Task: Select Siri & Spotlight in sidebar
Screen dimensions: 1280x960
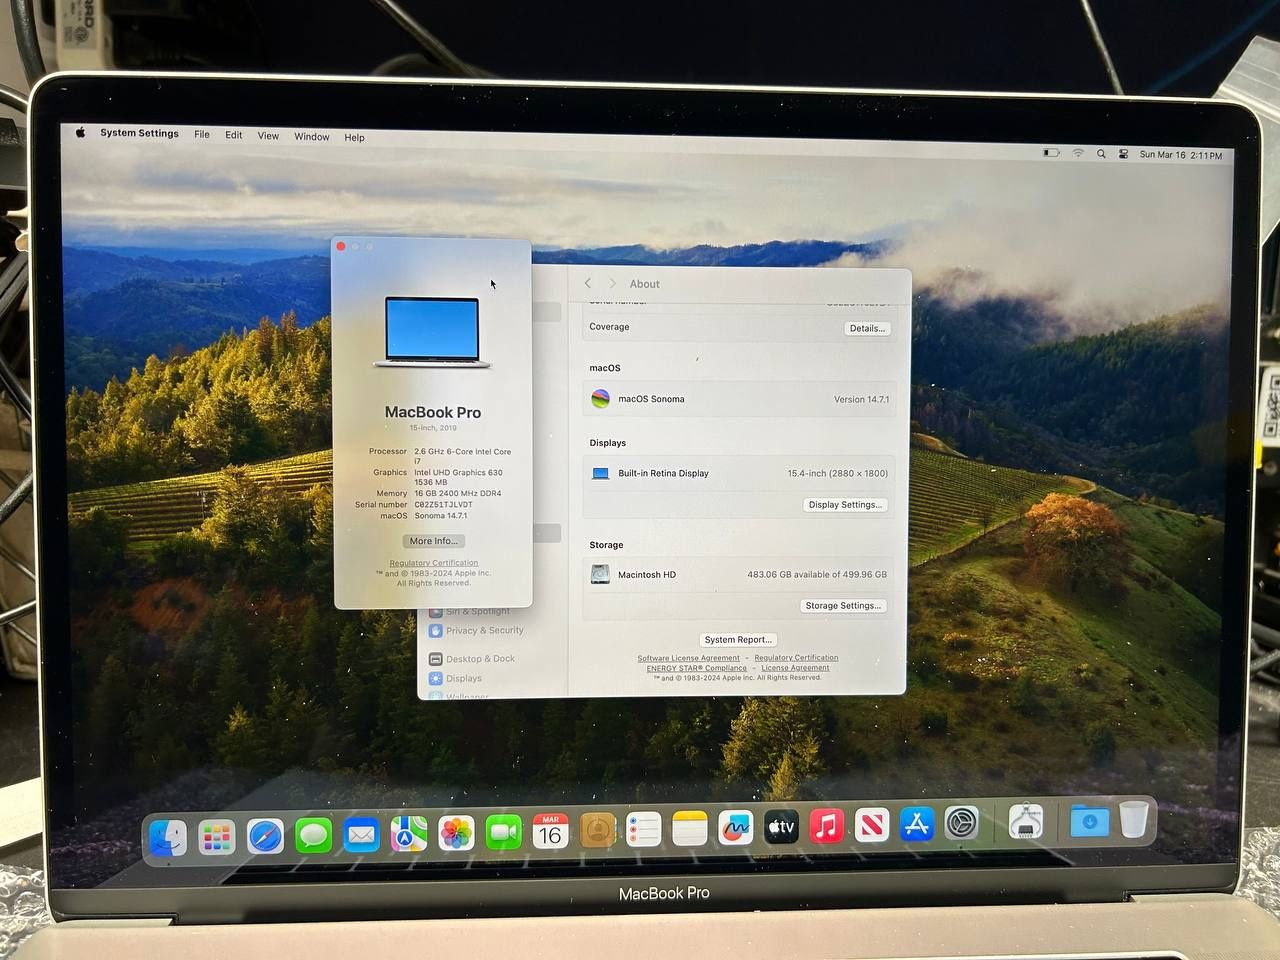Action: pyautogui.click(x=470, y=611)
